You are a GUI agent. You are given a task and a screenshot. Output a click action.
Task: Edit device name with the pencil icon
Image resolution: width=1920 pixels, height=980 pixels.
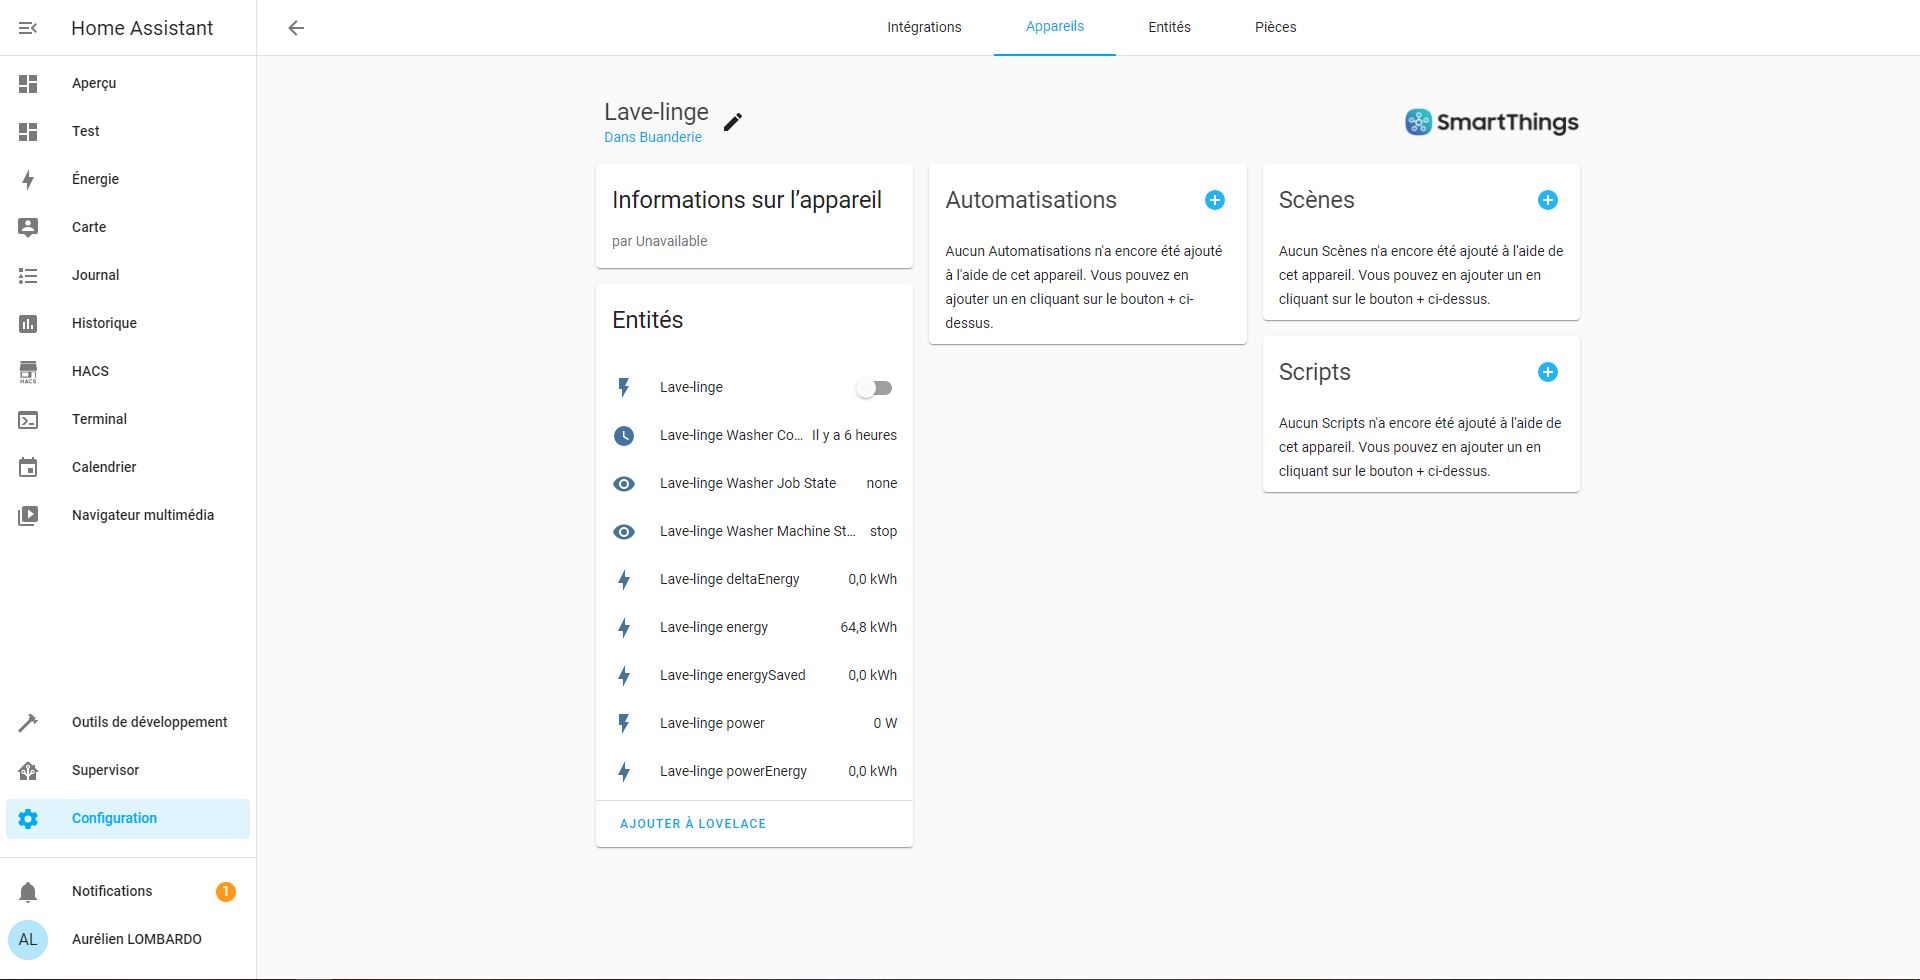tap(733, 122)
